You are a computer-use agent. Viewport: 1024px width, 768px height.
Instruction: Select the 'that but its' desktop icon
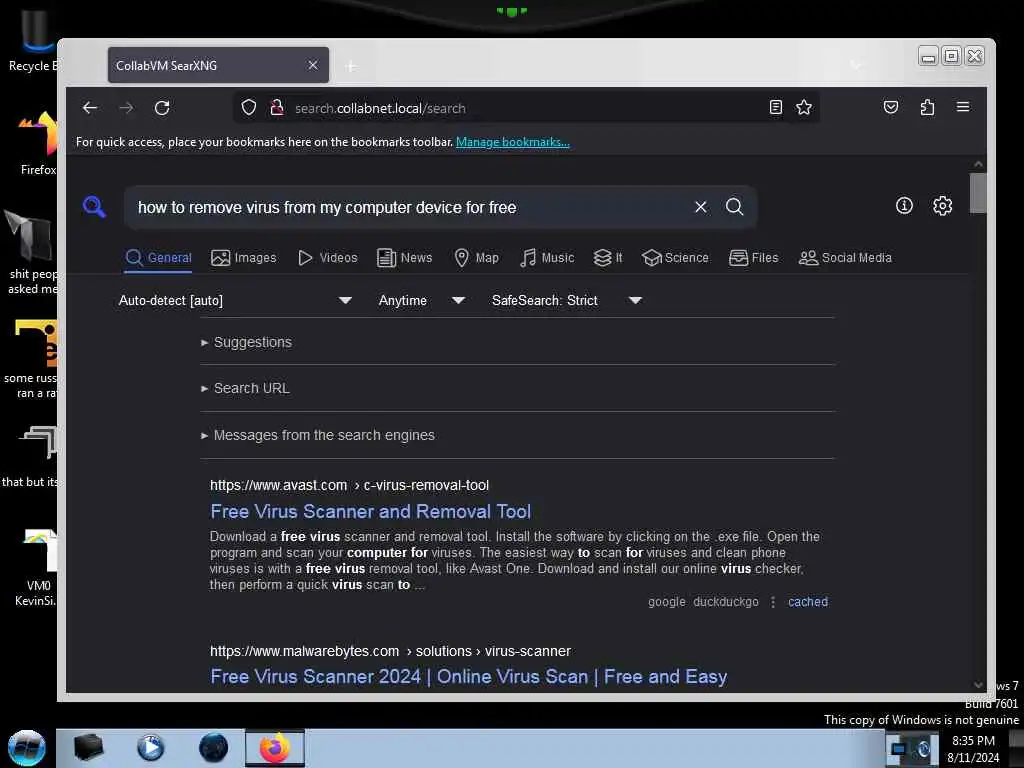[31, 457]
